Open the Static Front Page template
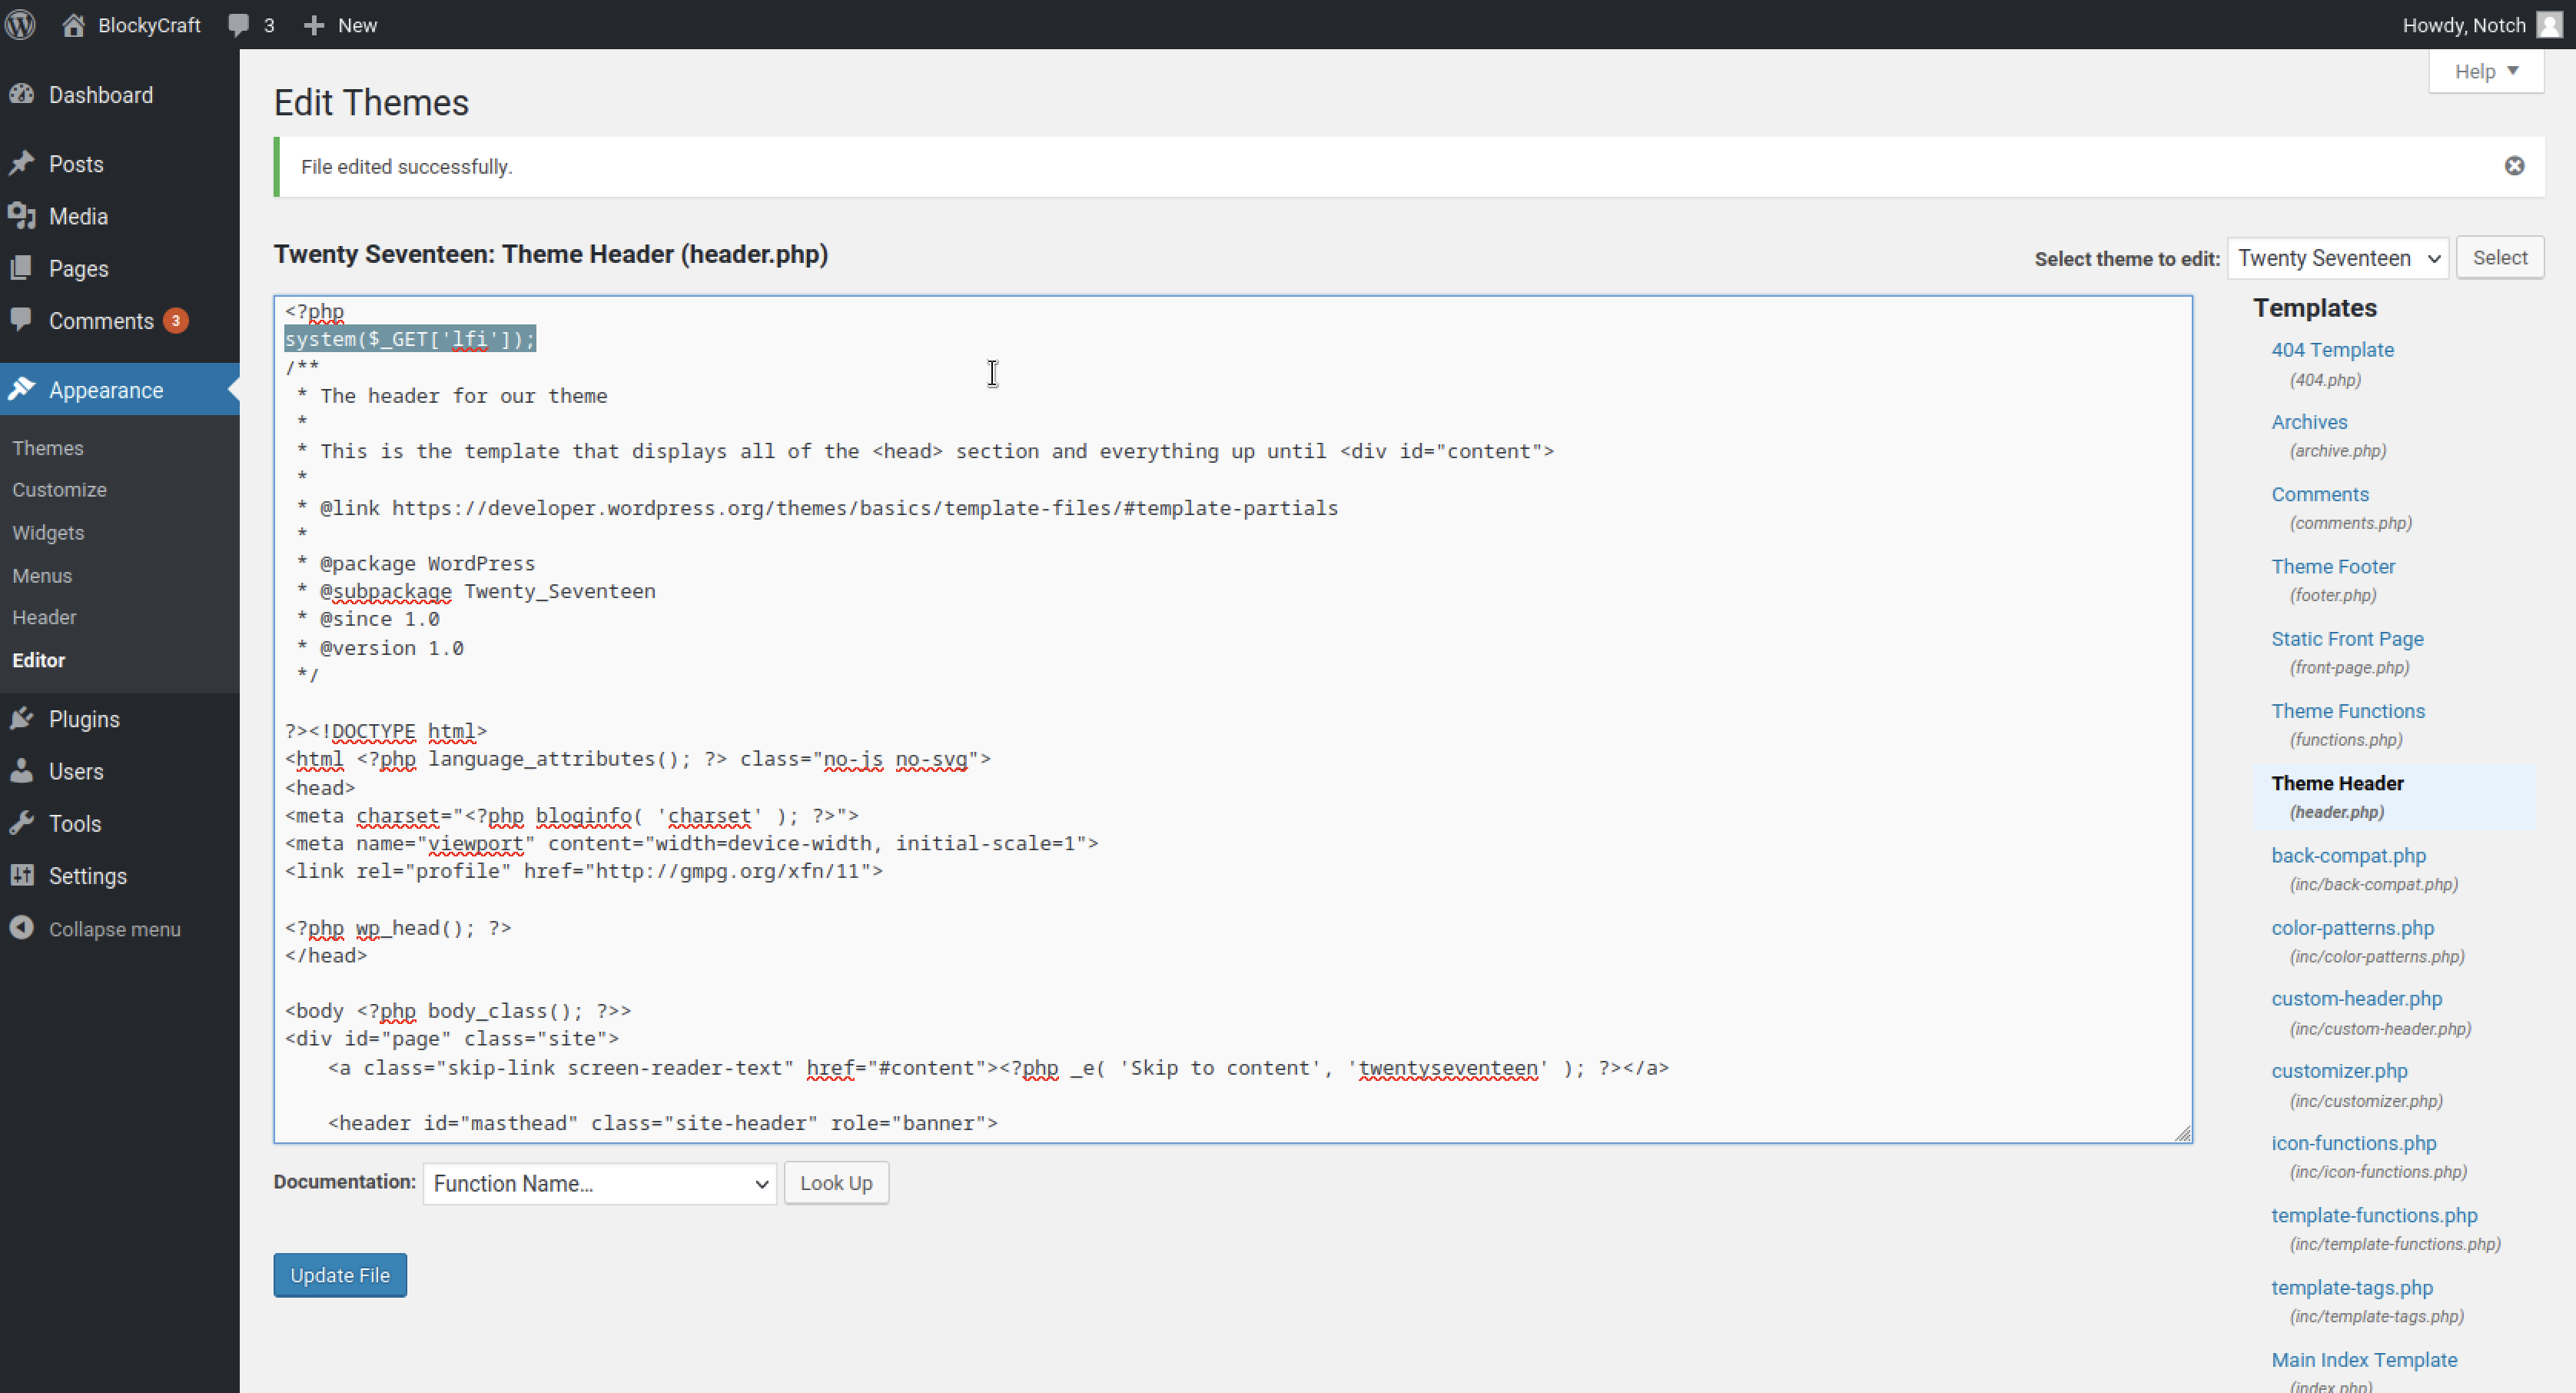This screenshot has height=1393, width=2576. (2347, 638)
